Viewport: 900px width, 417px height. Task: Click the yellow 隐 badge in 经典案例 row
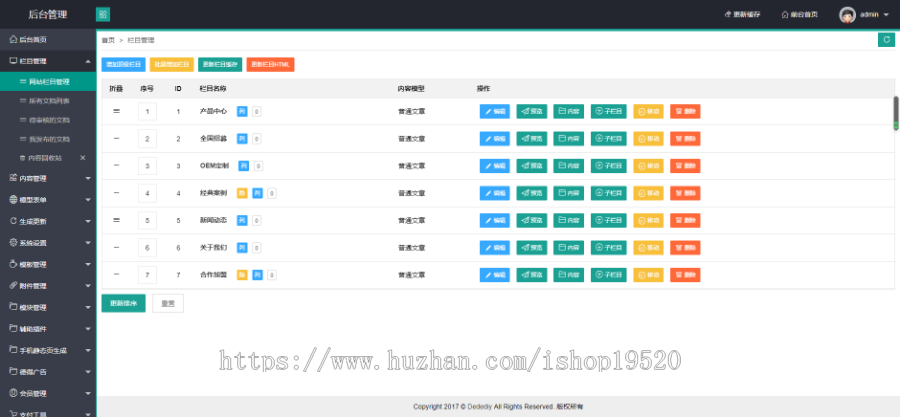(x=242, y=193)
